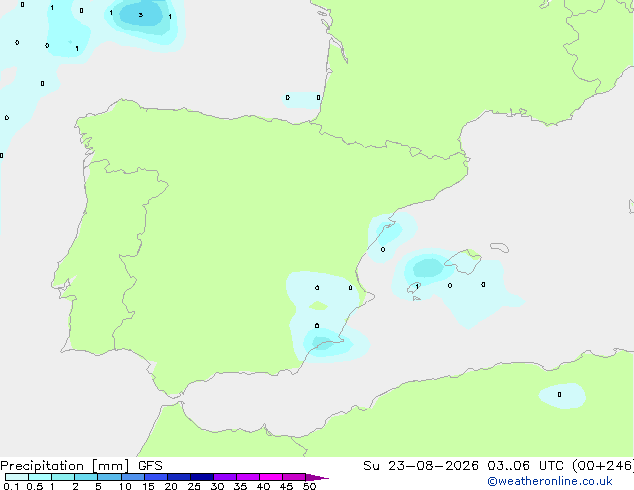
Task: Click the 10 to 15 mm legend swatch
Action: (133, 477)
